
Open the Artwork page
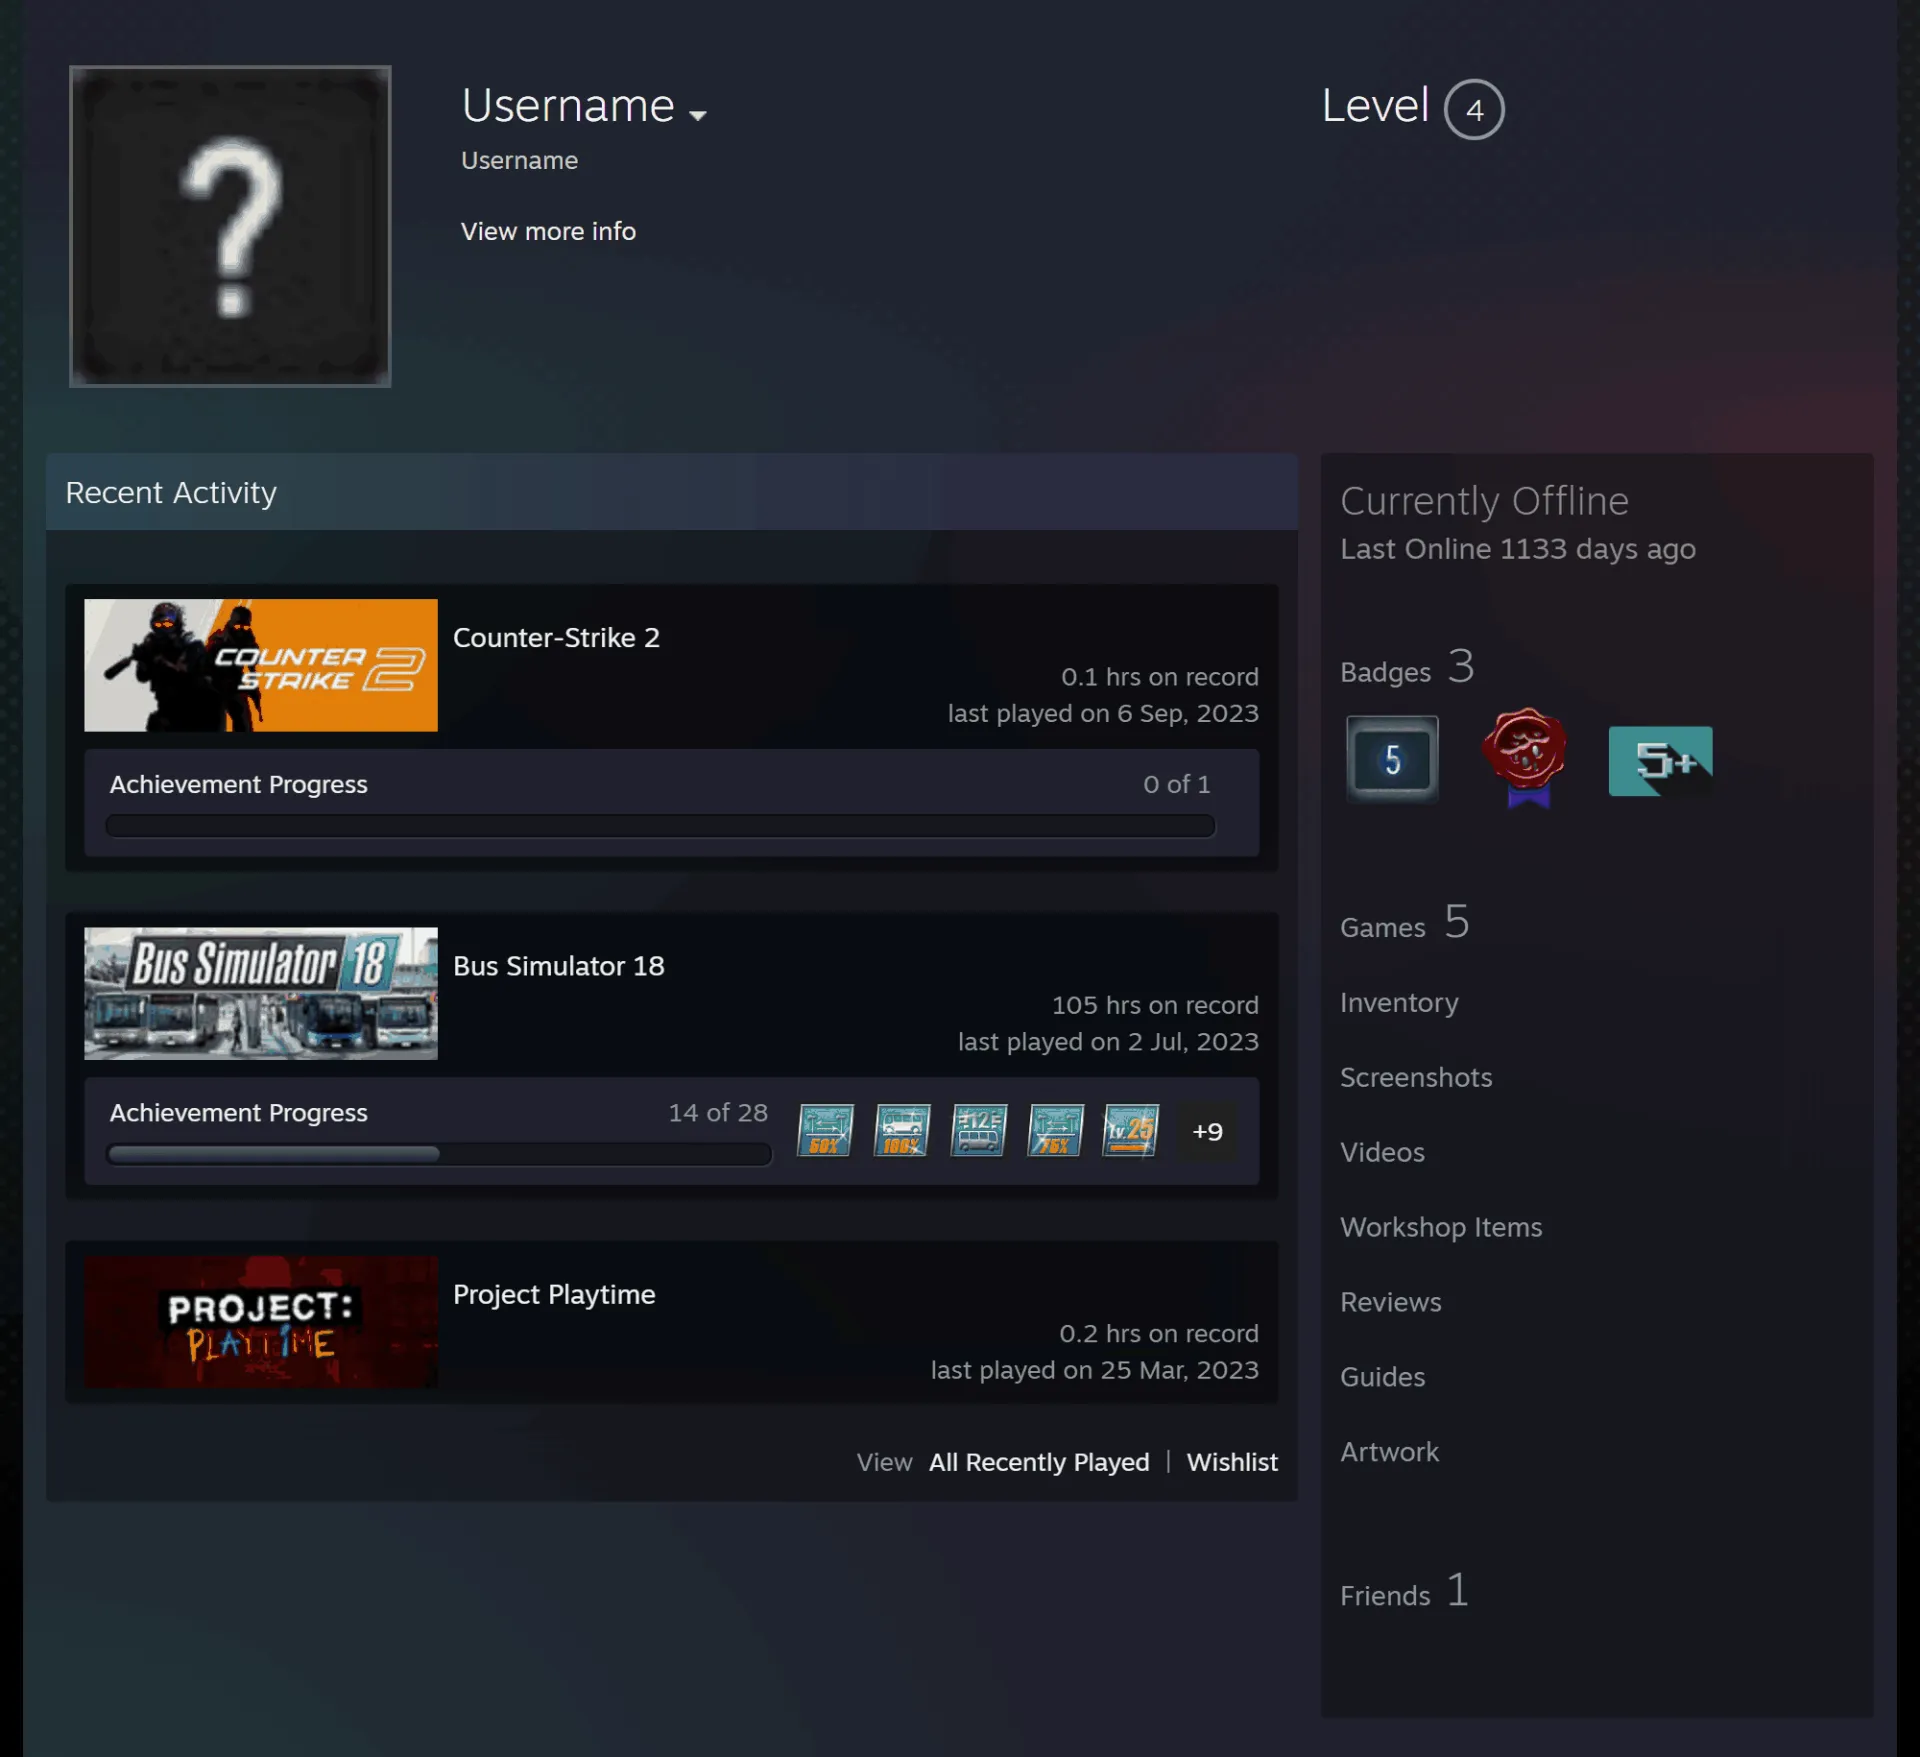[x=1389, y=1452]
